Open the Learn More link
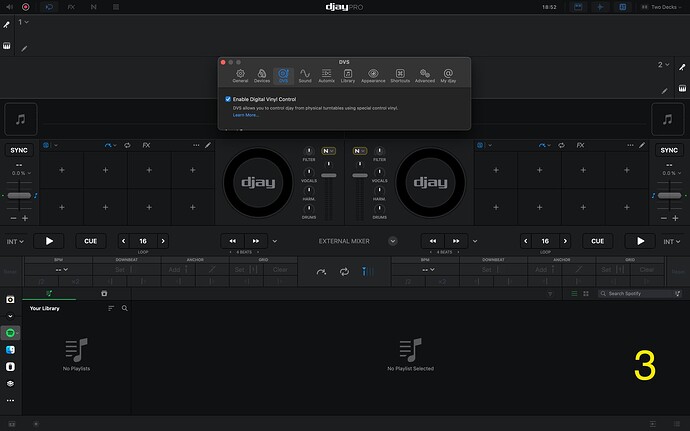Image resolution: width=690 pixels, height=431 pixels. (246, 115)
